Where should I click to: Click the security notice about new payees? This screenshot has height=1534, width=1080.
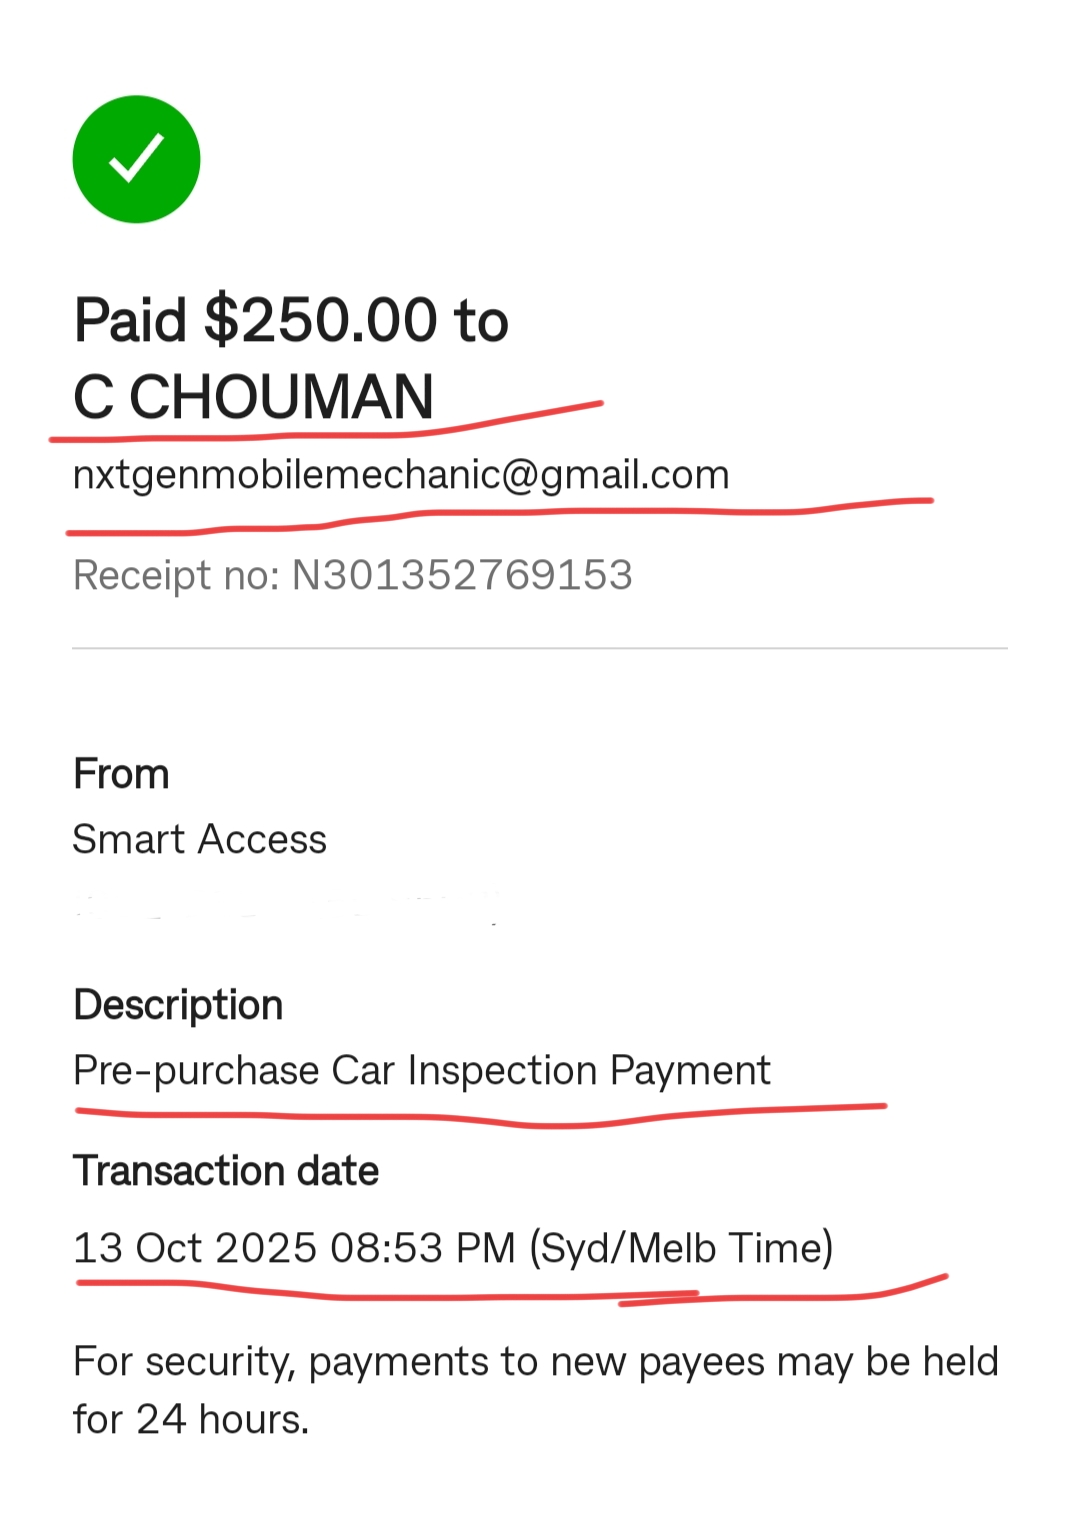click(535, 1390)
